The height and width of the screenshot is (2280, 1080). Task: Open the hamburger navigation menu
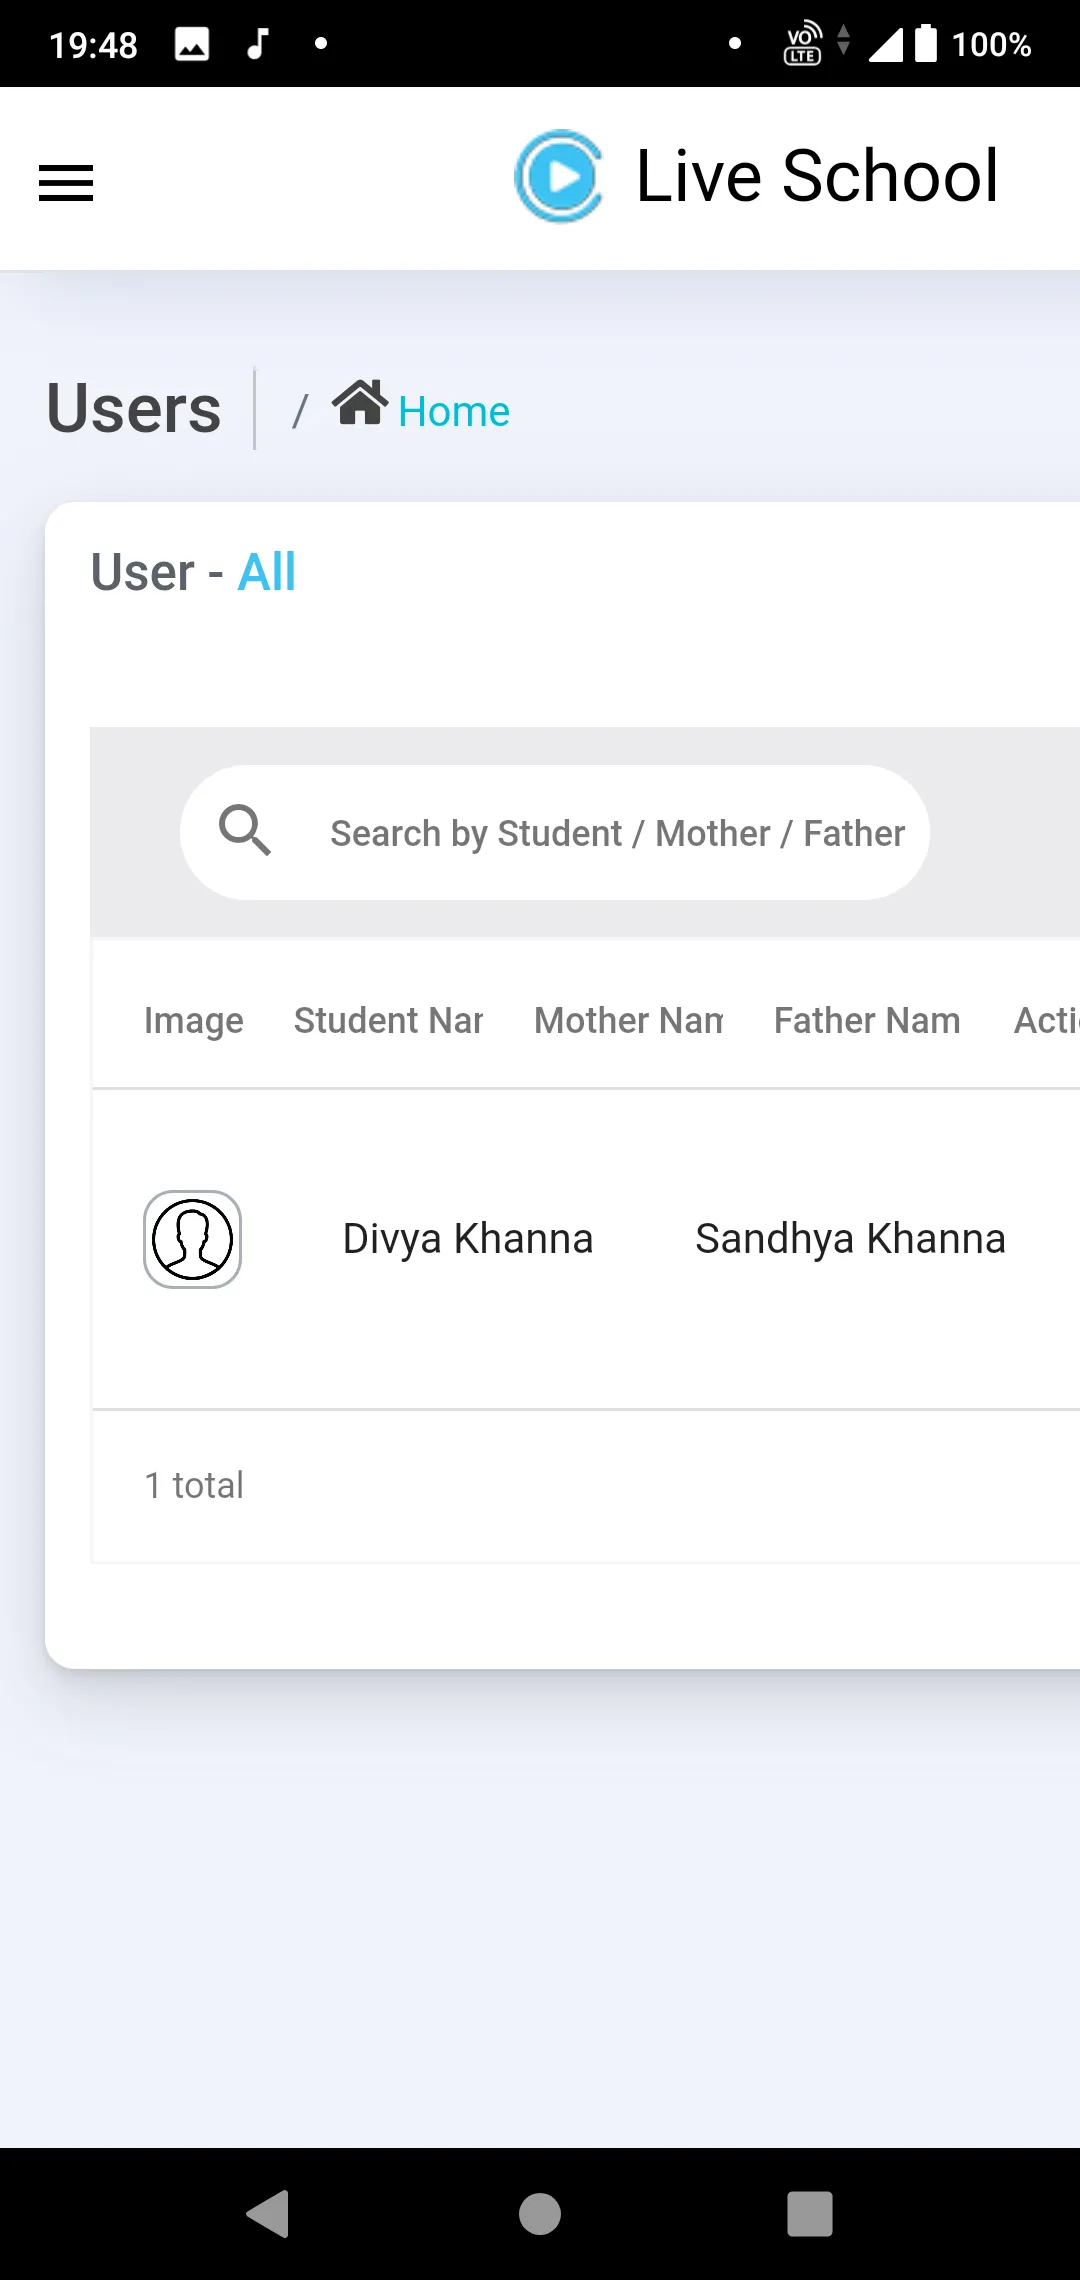point(66,183)
